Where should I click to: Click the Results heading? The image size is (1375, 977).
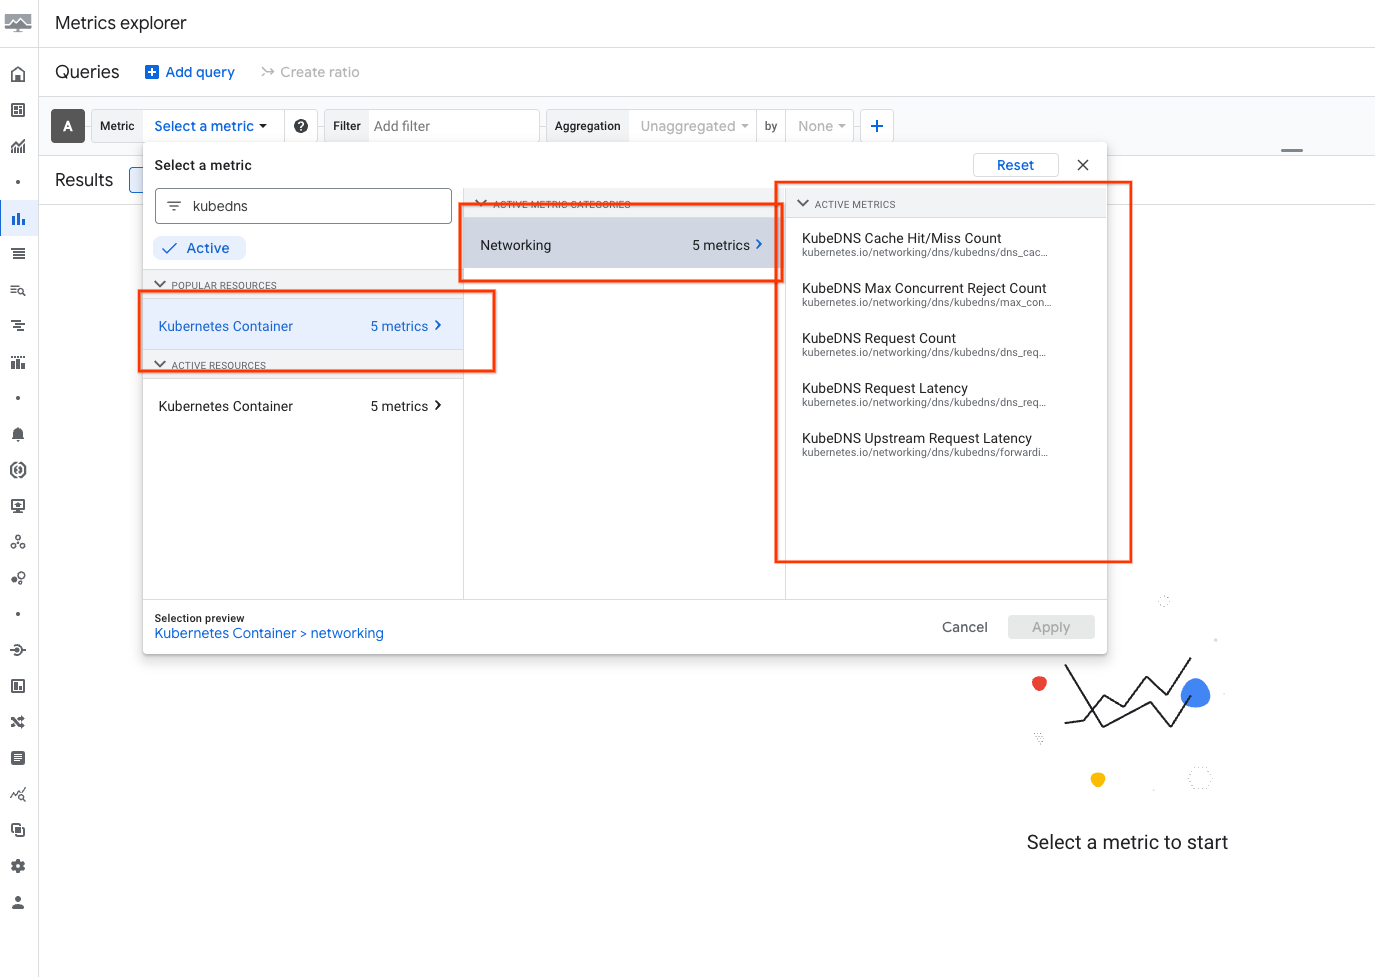tap(84, 180)
